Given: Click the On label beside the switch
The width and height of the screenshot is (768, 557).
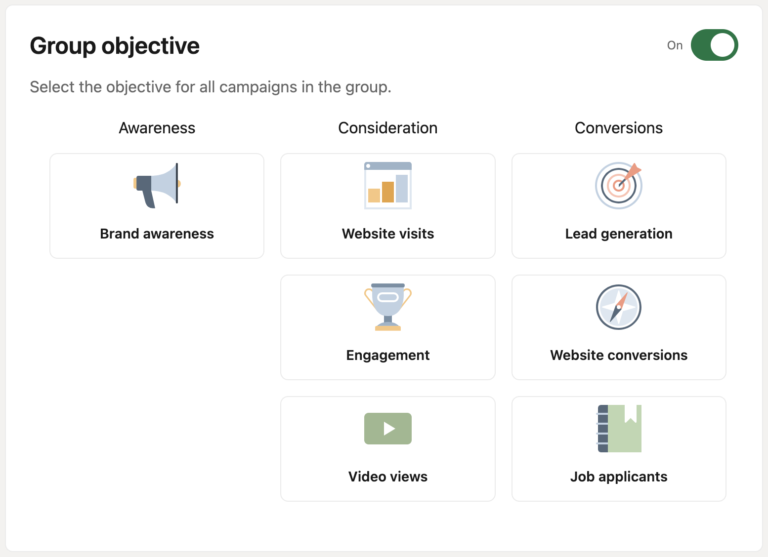Looking at the screenshot, I should point(675,45).
